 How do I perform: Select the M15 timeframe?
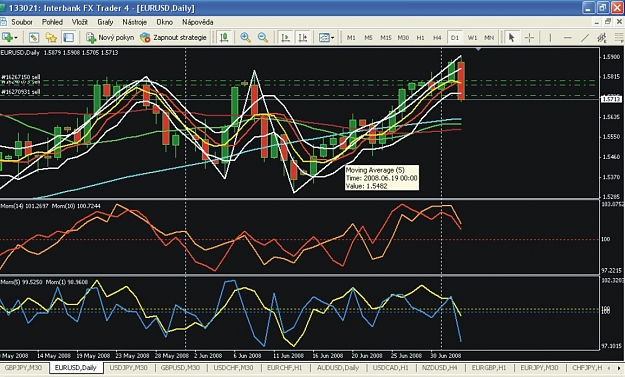[385, 37]
